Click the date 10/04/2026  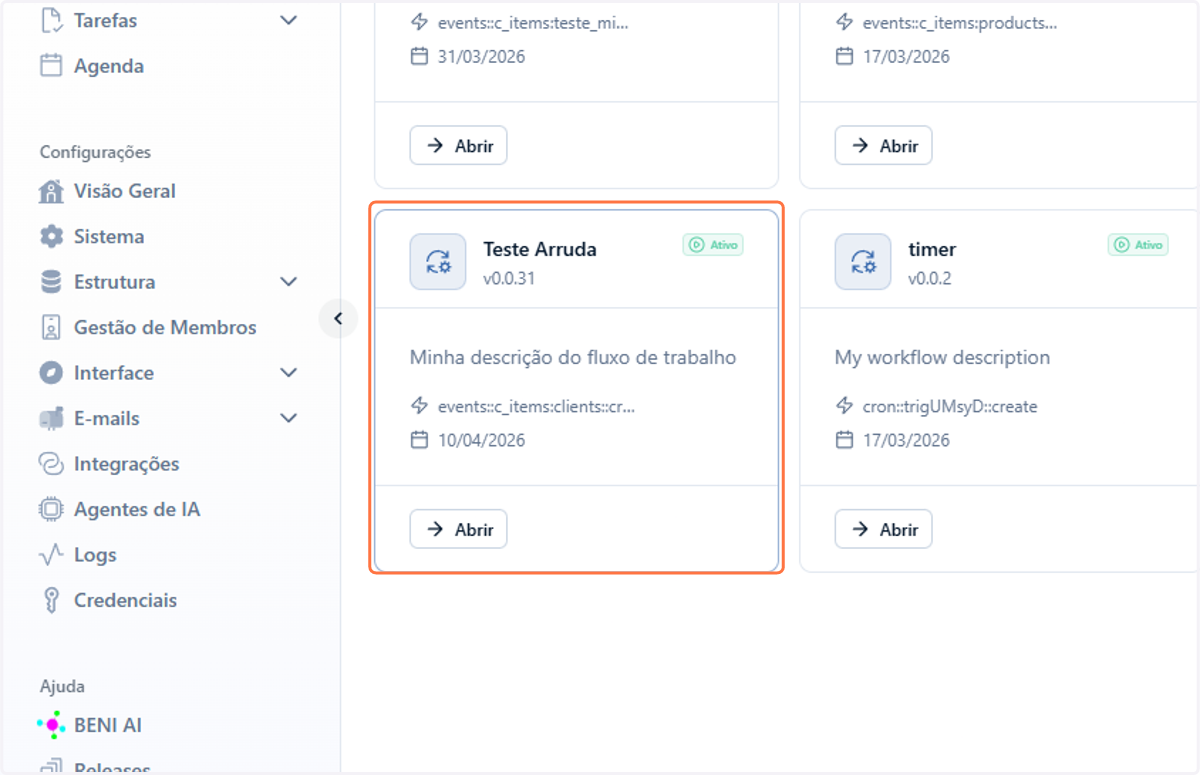(x=481, y=441)
